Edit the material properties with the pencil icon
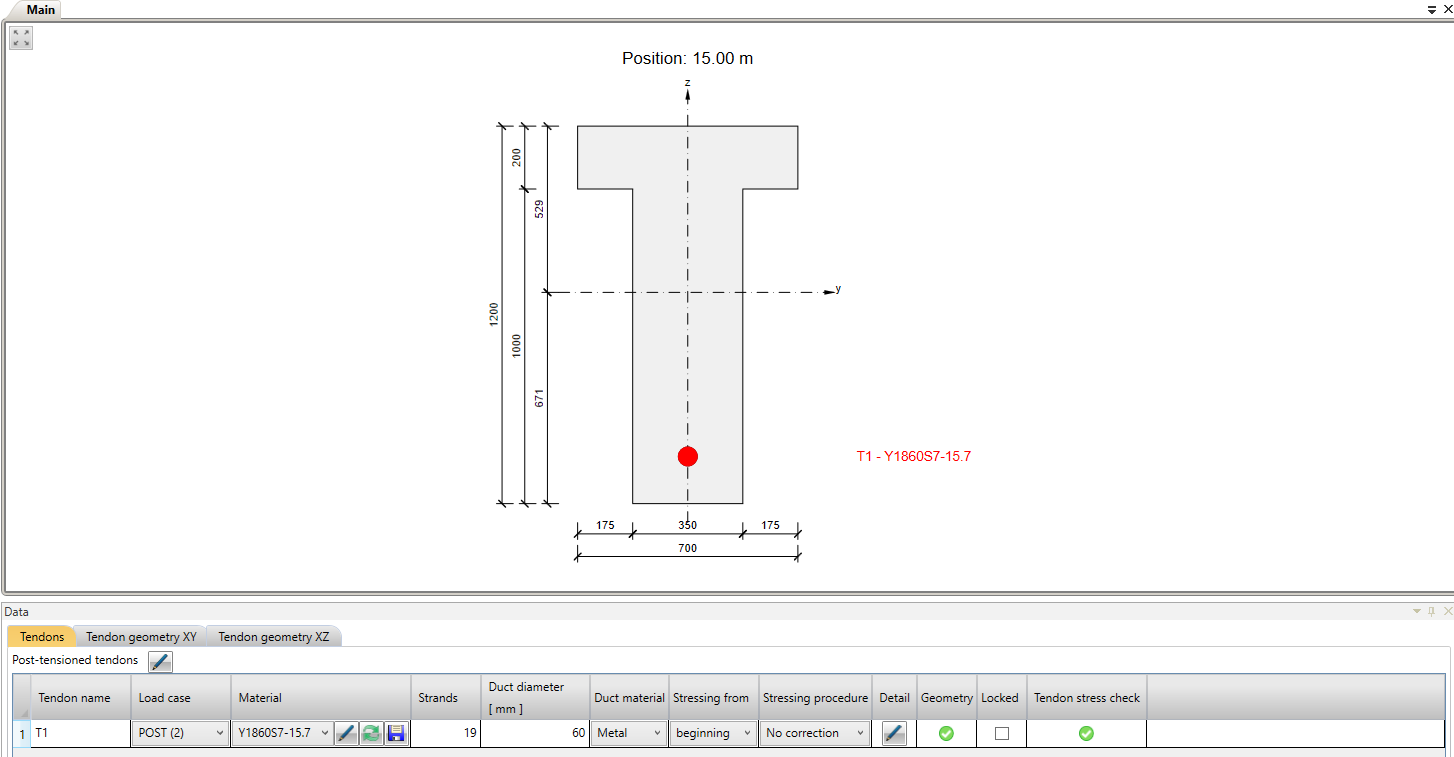 346,733
